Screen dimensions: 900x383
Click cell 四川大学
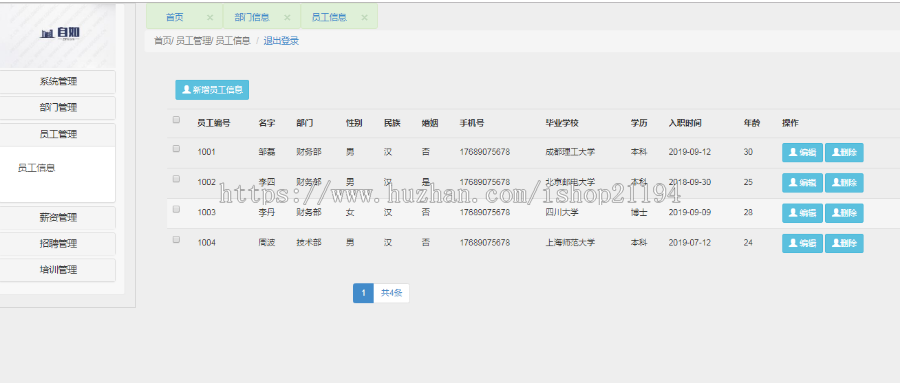562,212
